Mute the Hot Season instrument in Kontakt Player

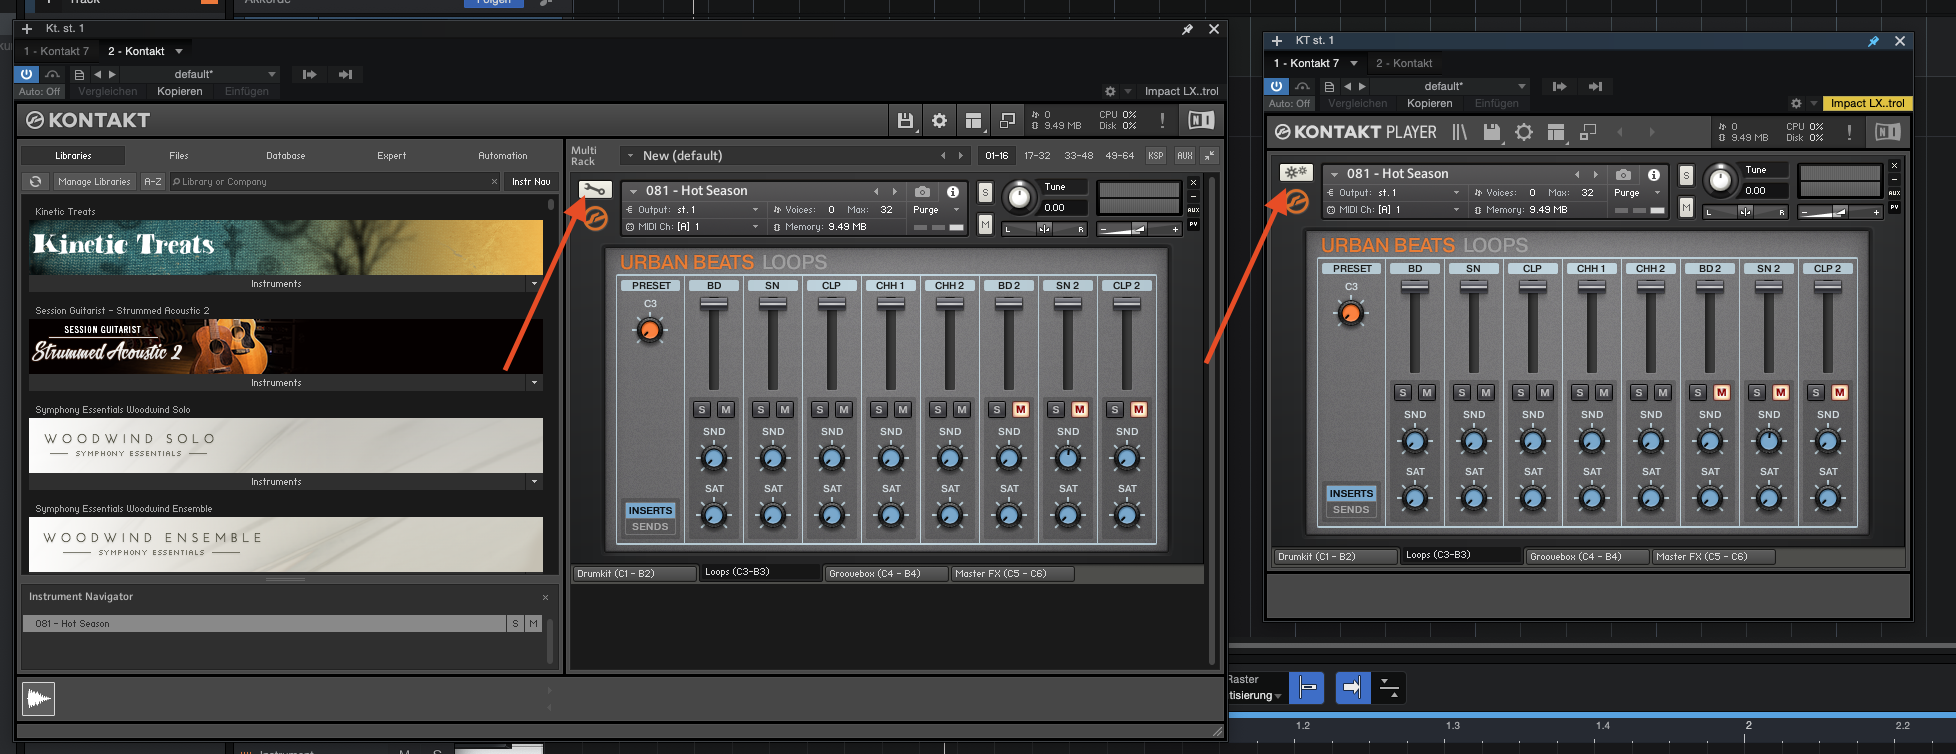click(x=1686, y=207)
